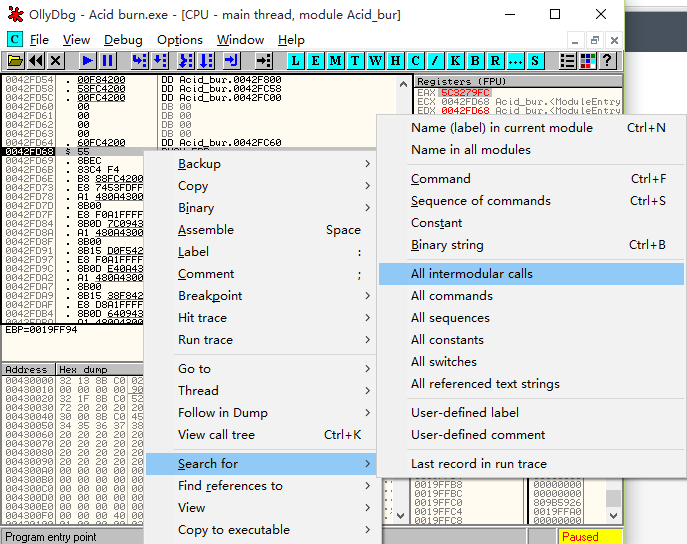
Task: Select Last record in run trace
Action: click(x=531, y=463)
